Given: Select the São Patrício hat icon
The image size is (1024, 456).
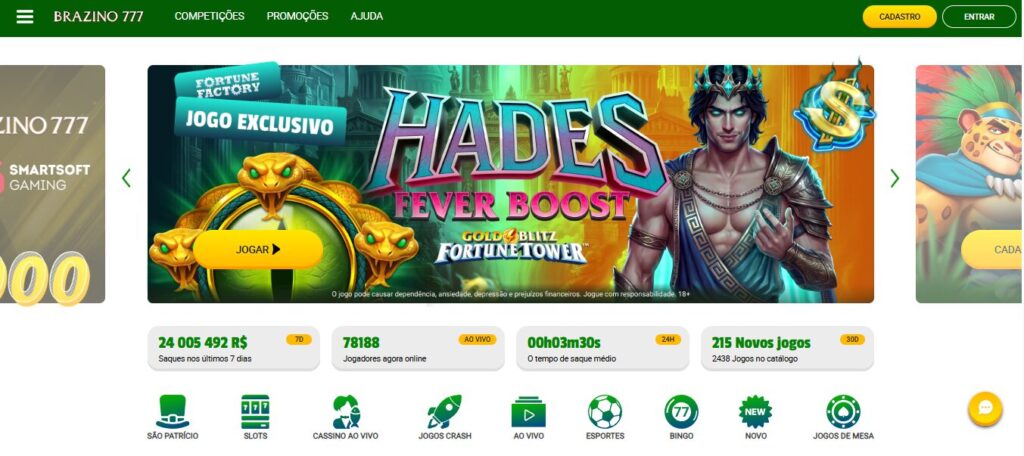Looking at the screenshot, I should pyautogui.click(x=172, y=412).
